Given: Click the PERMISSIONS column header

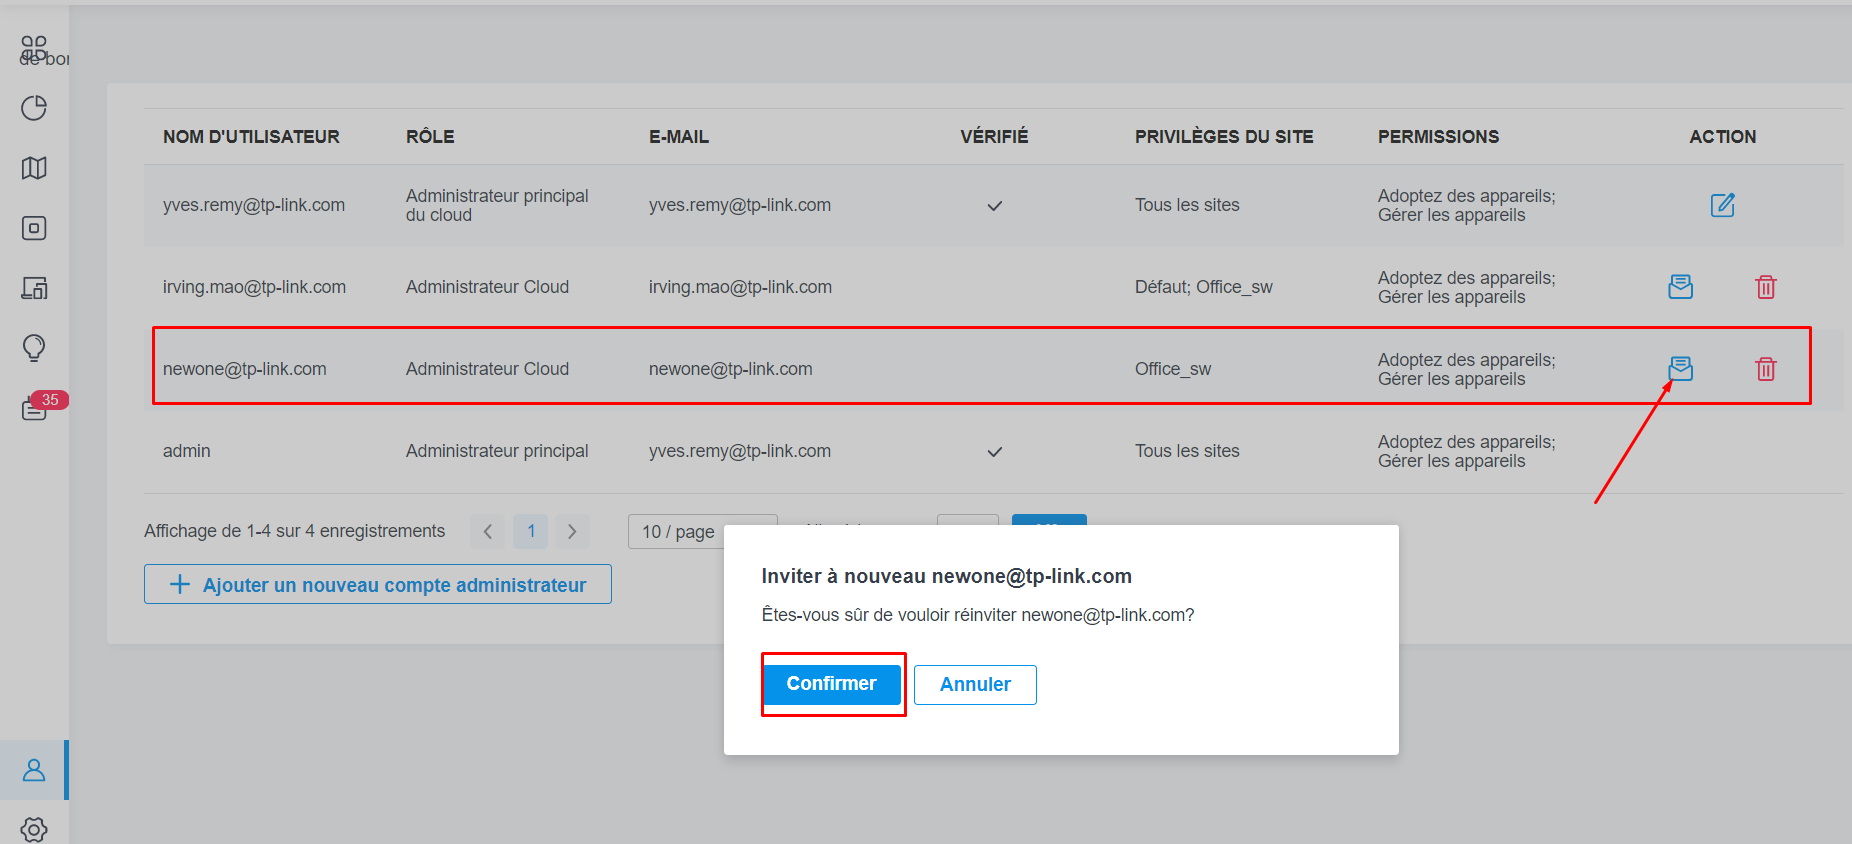Looking at the screenshot, I should (1438, 137).
